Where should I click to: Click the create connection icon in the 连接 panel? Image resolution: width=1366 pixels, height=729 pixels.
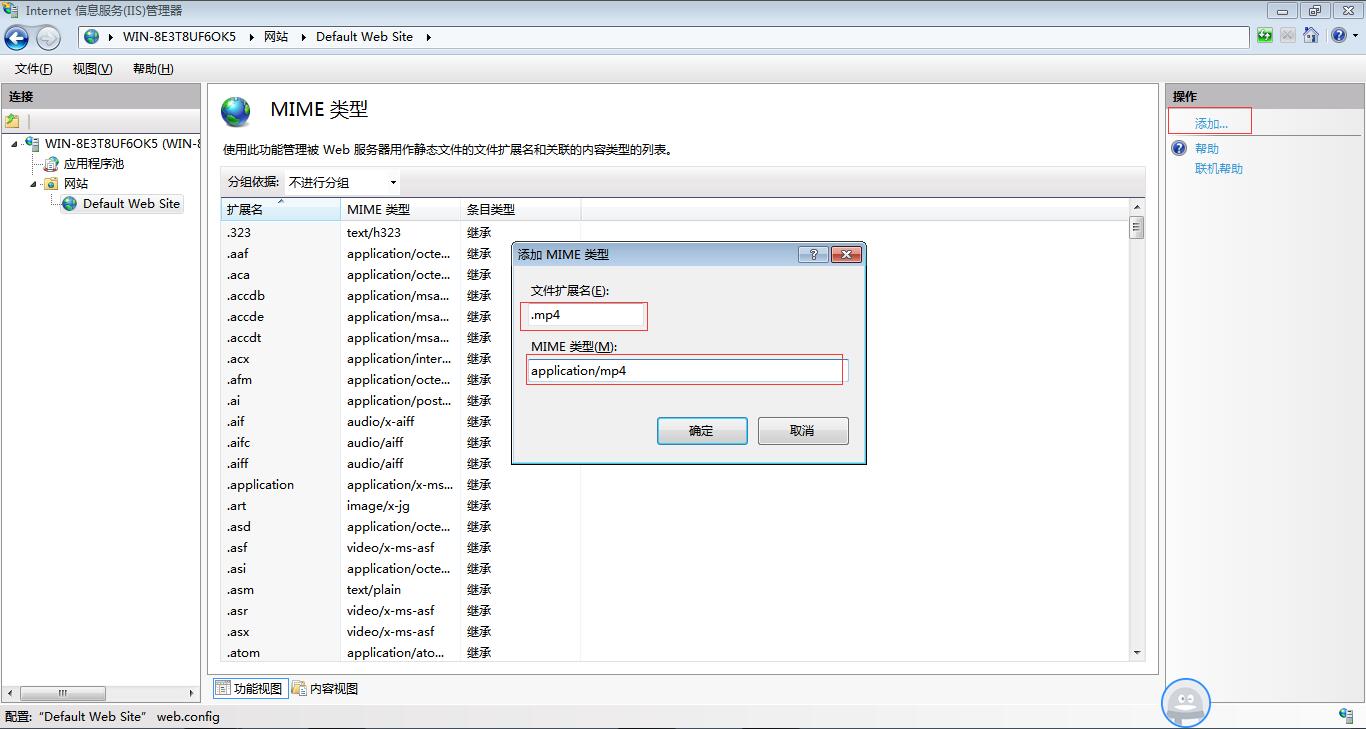[13, 120]
